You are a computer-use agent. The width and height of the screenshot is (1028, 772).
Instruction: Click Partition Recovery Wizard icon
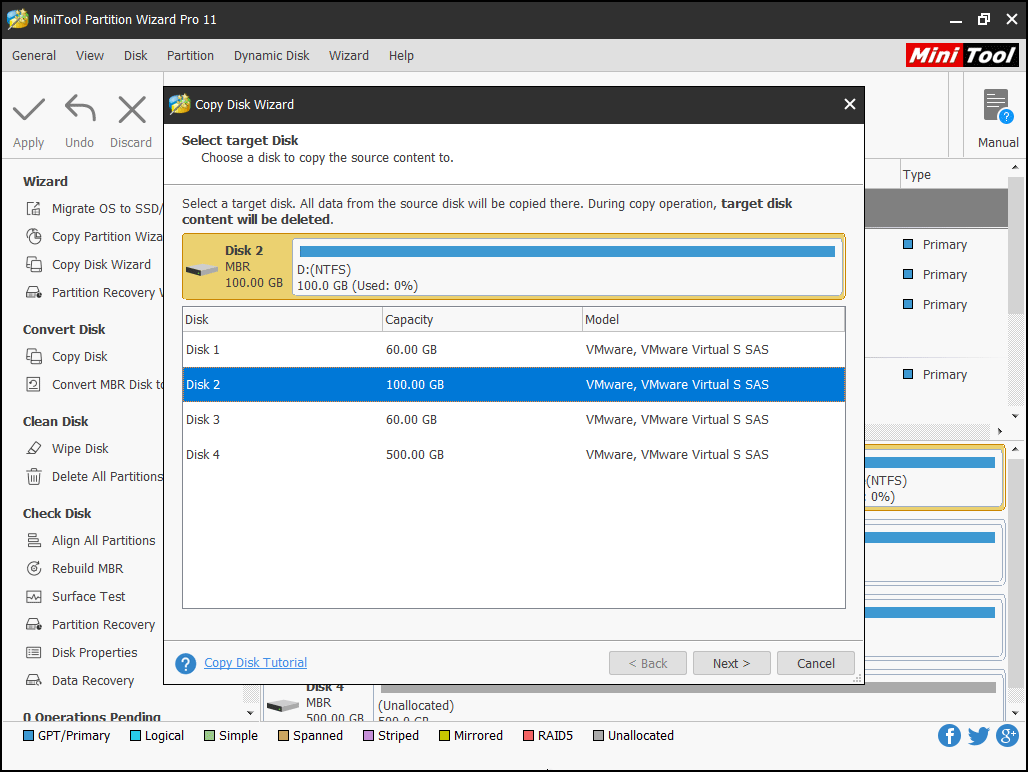pos(33,292)
